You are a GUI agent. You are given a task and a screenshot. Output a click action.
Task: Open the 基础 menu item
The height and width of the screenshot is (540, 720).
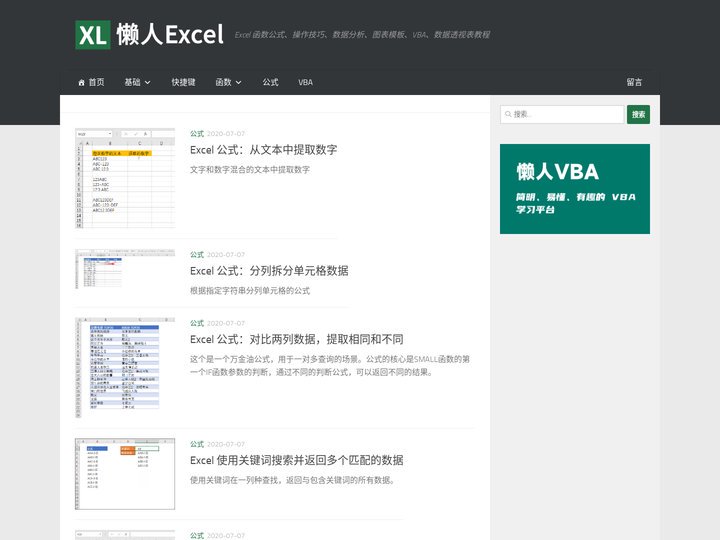pyautogui.click(x=132, y=82)
